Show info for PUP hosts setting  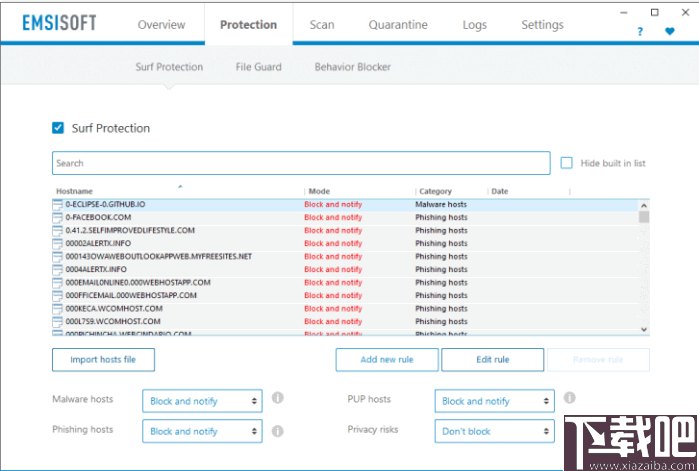coord(569,397)
